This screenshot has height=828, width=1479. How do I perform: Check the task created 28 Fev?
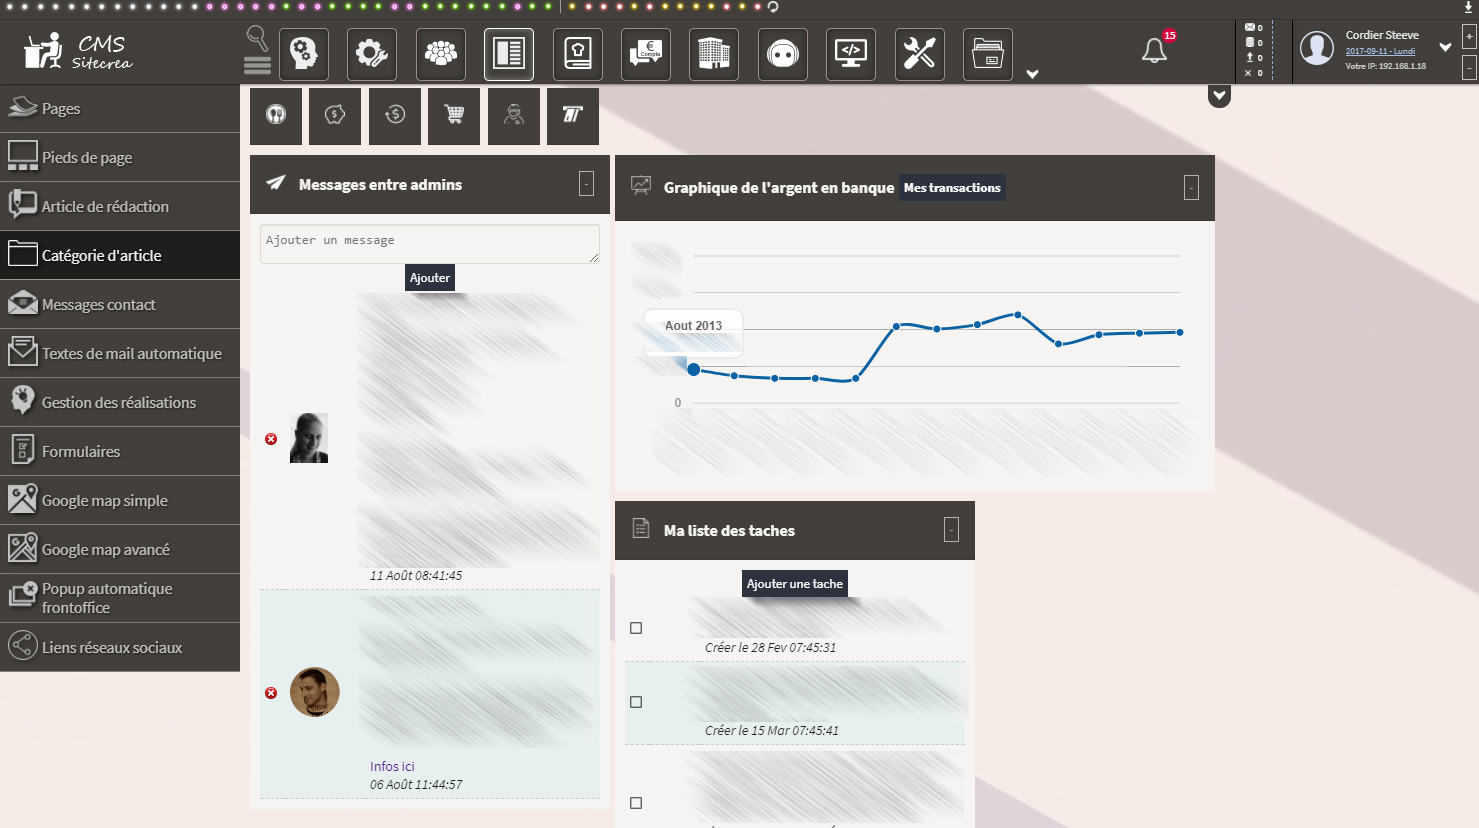point(636,628)
